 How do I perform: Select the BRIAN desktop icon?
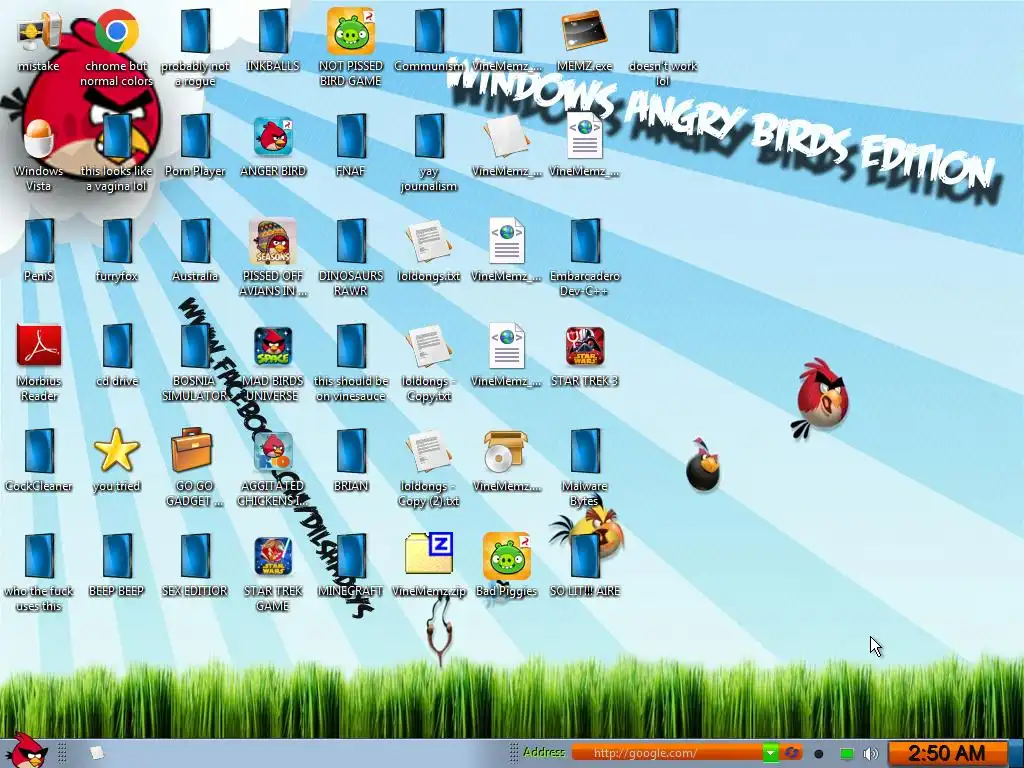[x=351, y=451]
